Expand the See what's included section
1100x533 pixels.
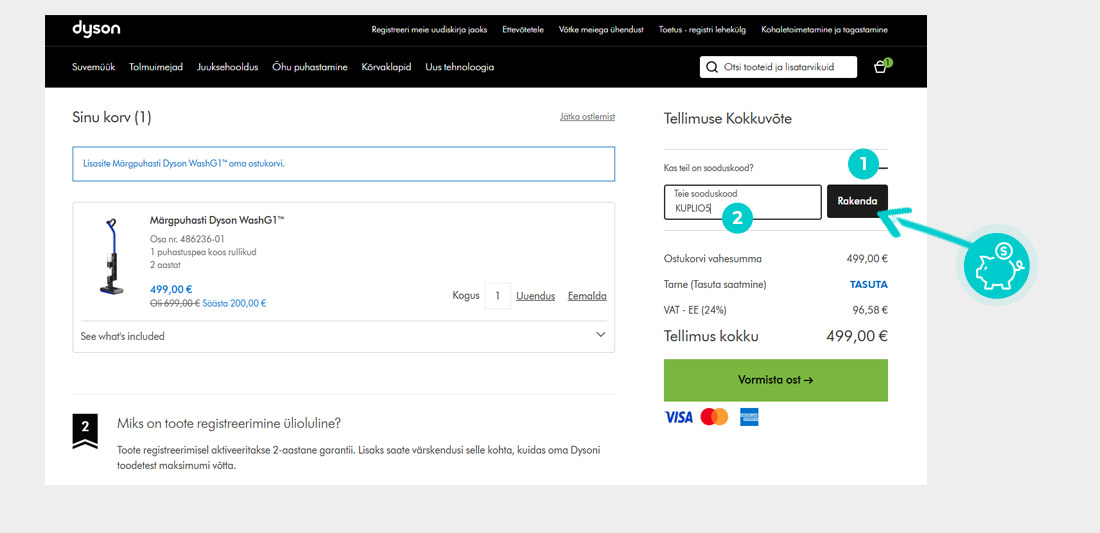point(600,336)
